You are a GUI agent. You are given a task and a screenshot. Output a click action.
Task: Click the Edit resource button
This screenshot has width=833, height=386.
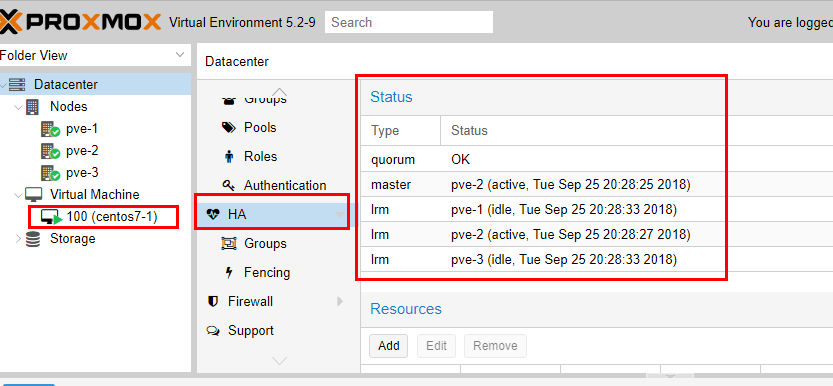point(436,346)
